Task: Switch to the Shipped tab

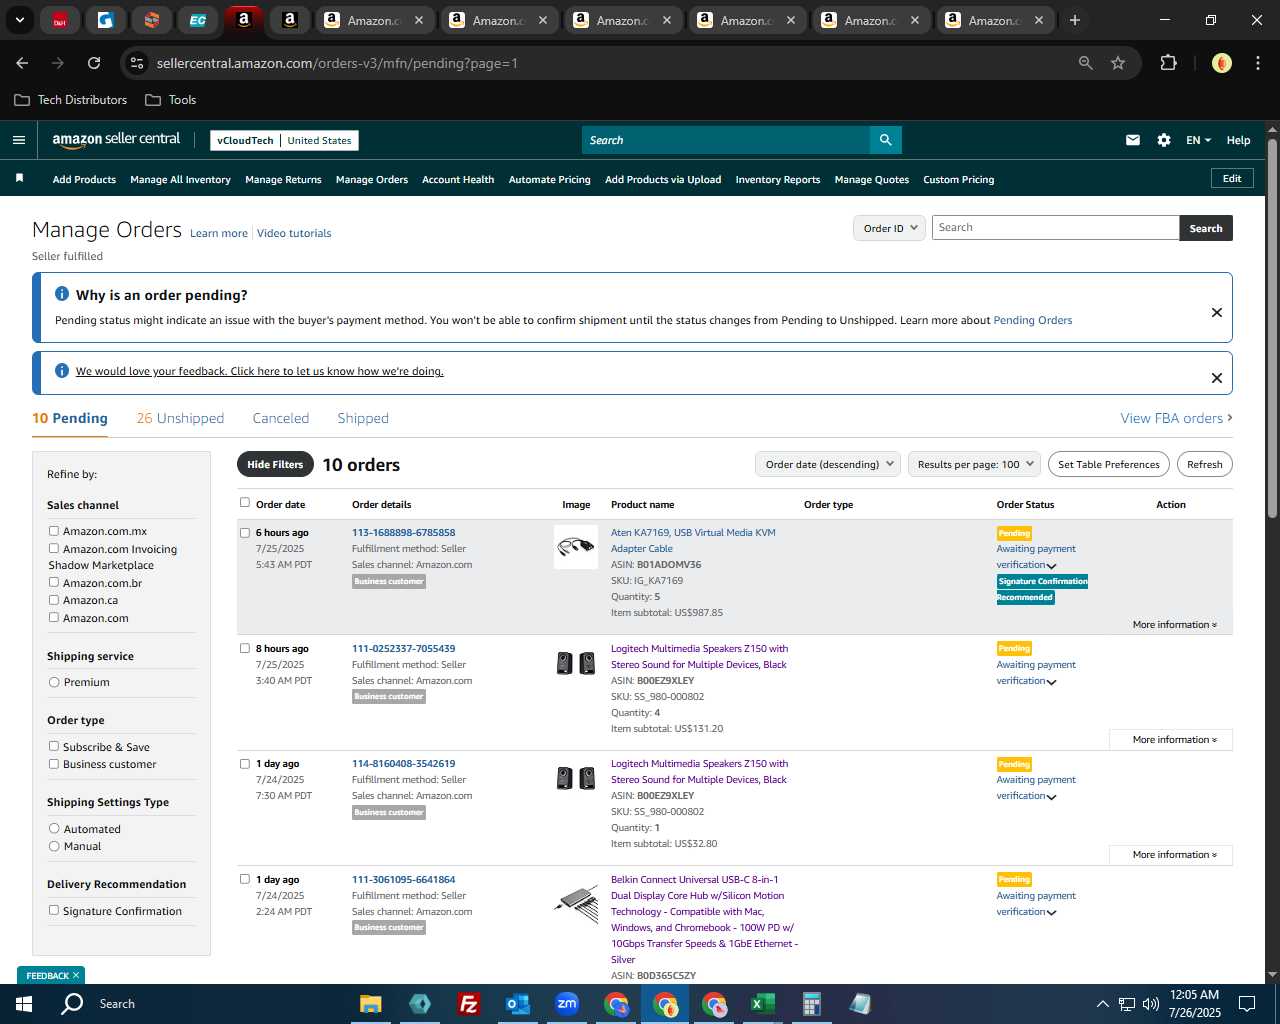Action: point(363,418)
